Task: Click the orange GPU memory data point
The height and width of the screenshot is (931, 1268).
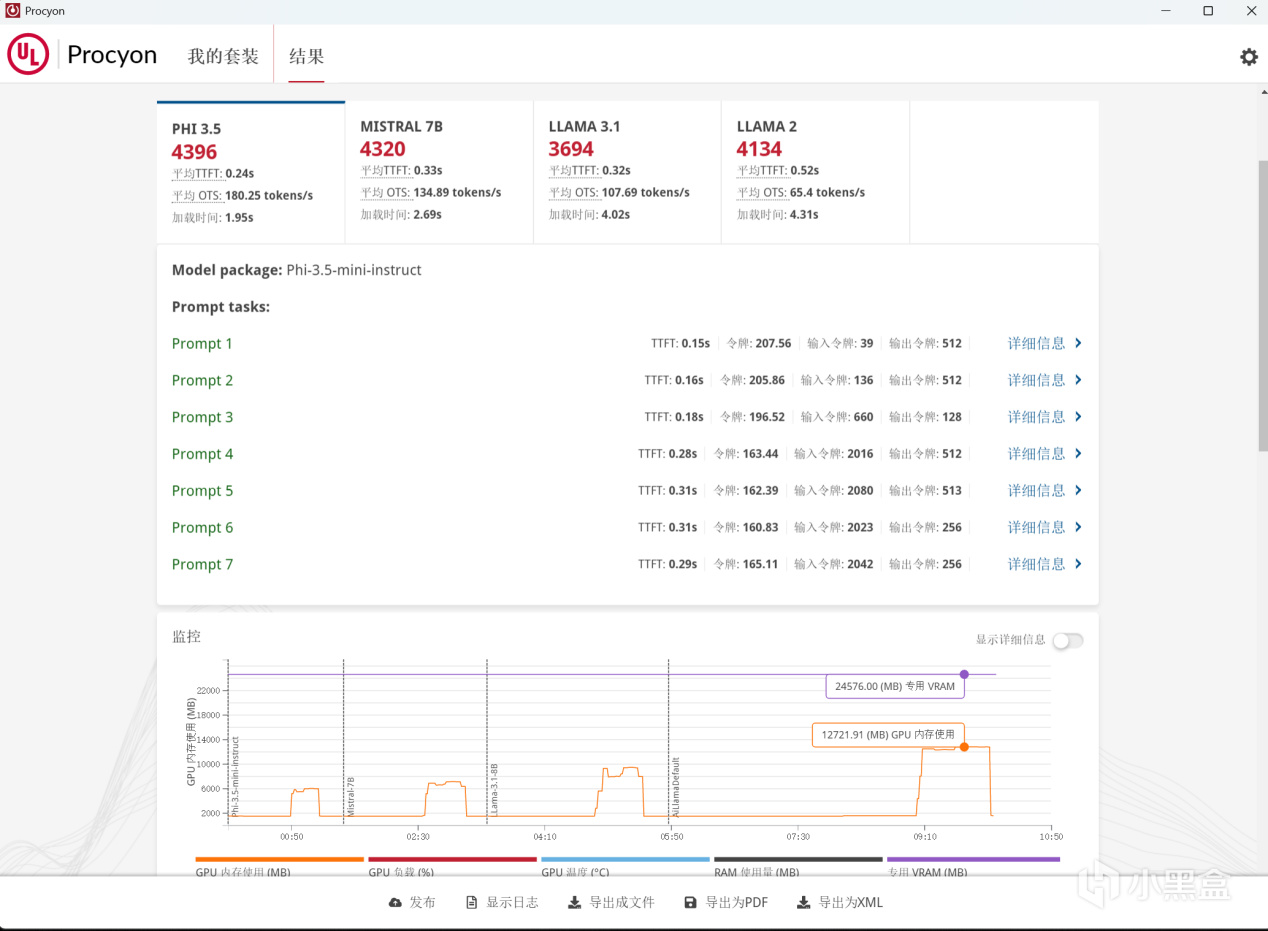Action: coord(964,747)
